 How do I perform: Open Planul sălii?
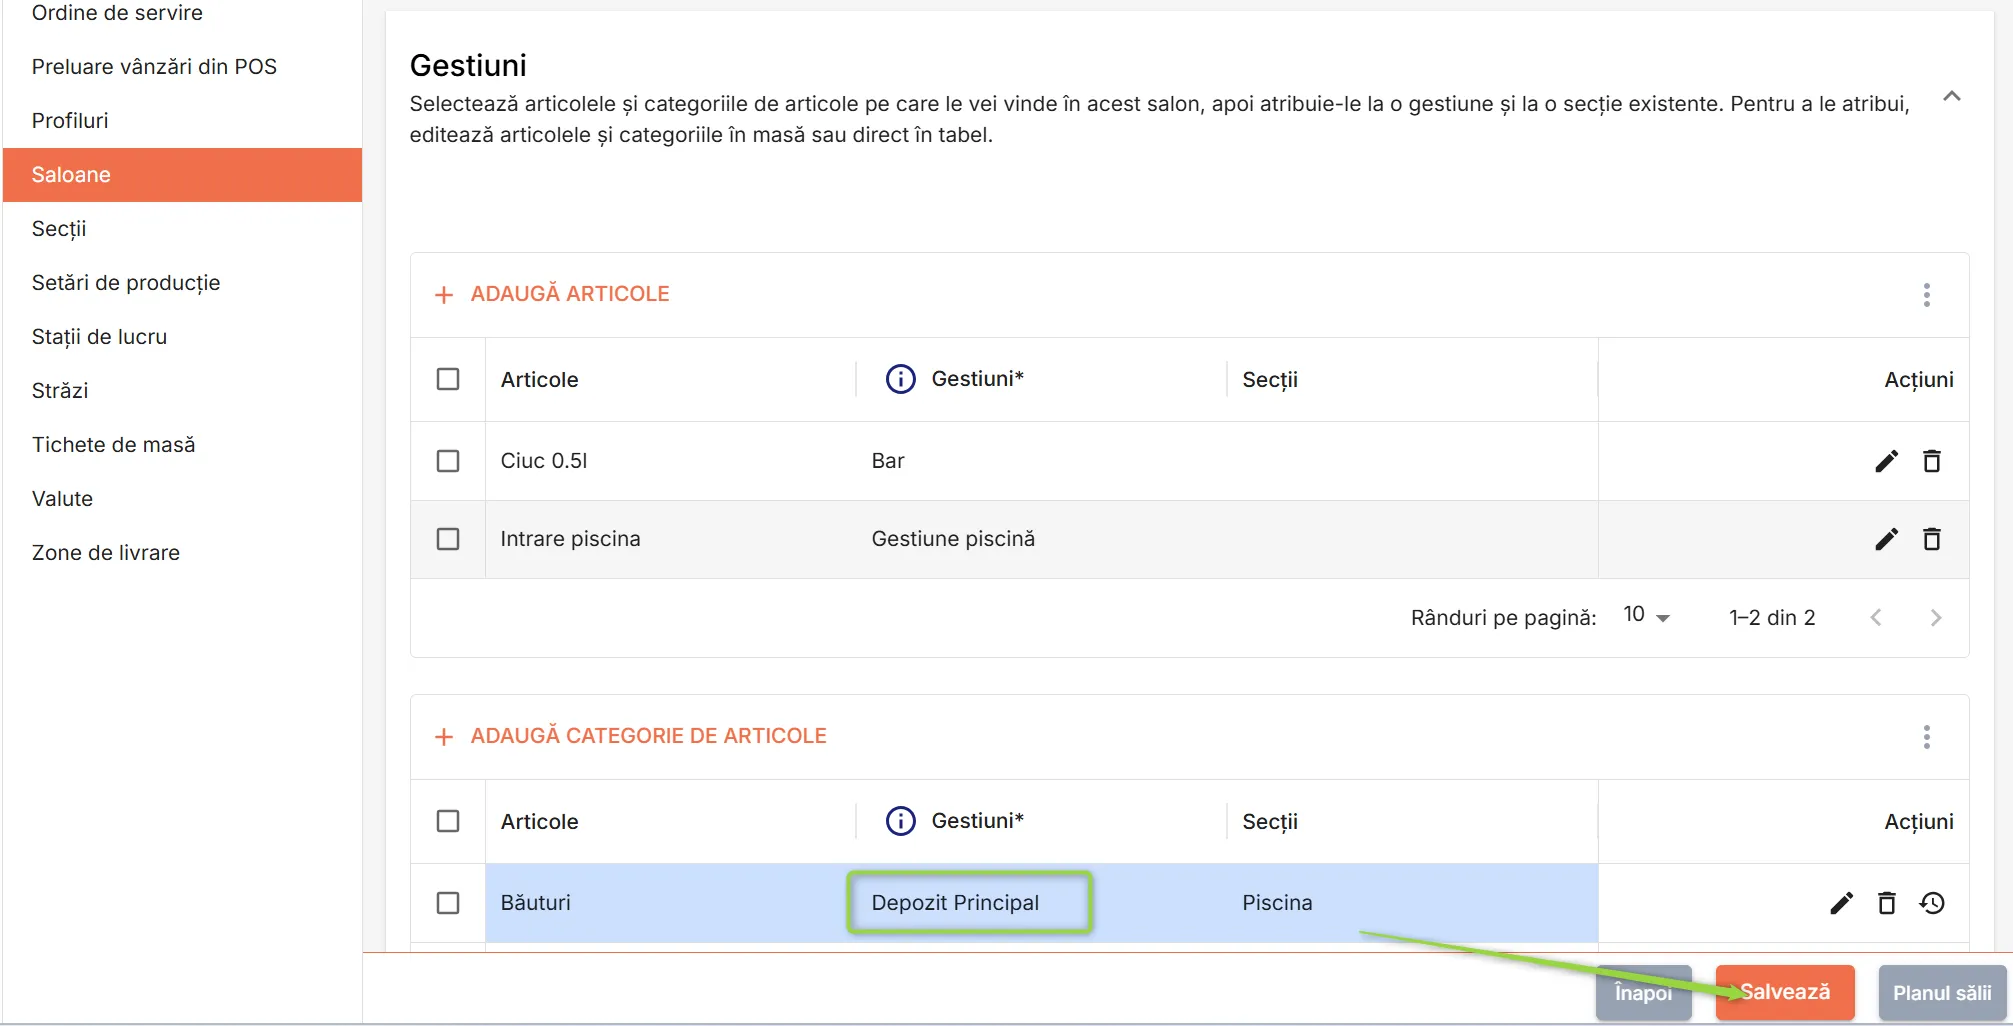pos(1942,992)
